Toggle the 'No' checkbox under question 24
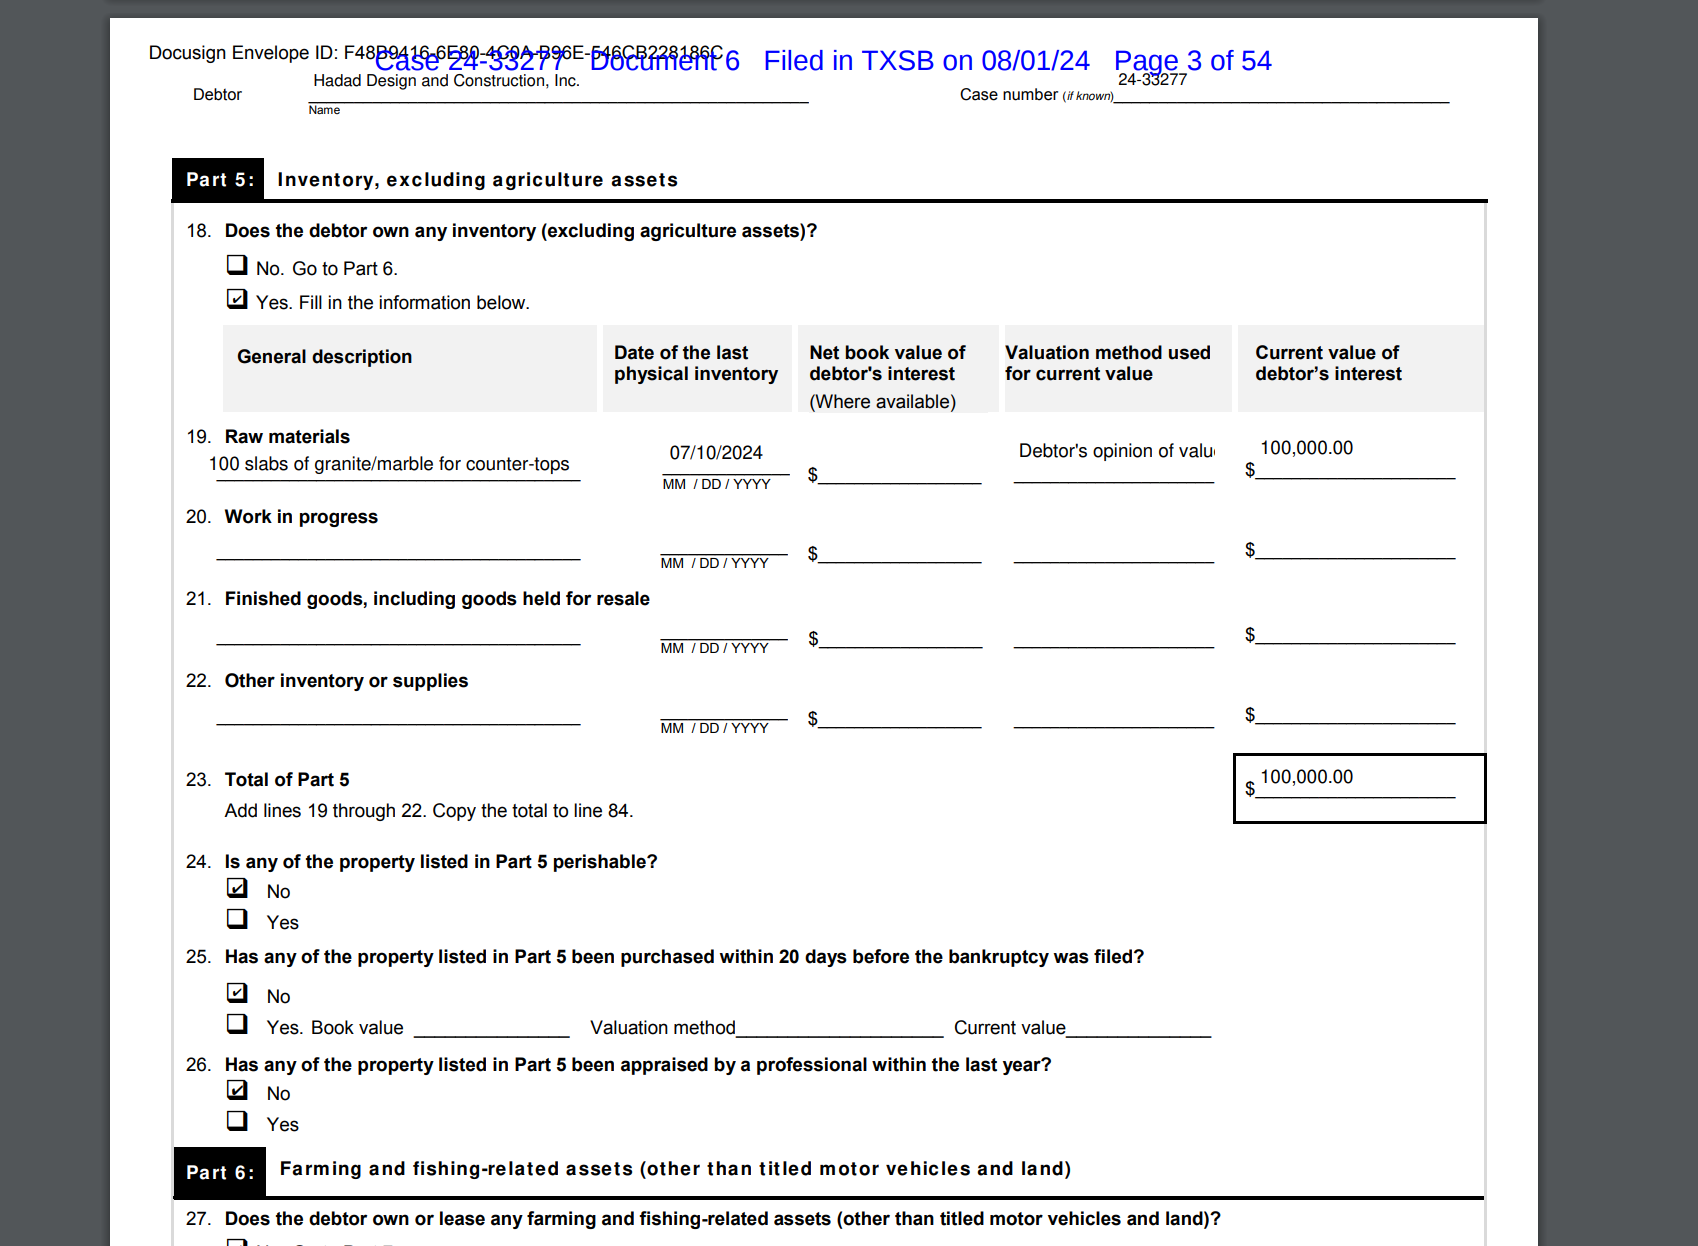This screenshot has width=1698, height=1246. (237, 888)
